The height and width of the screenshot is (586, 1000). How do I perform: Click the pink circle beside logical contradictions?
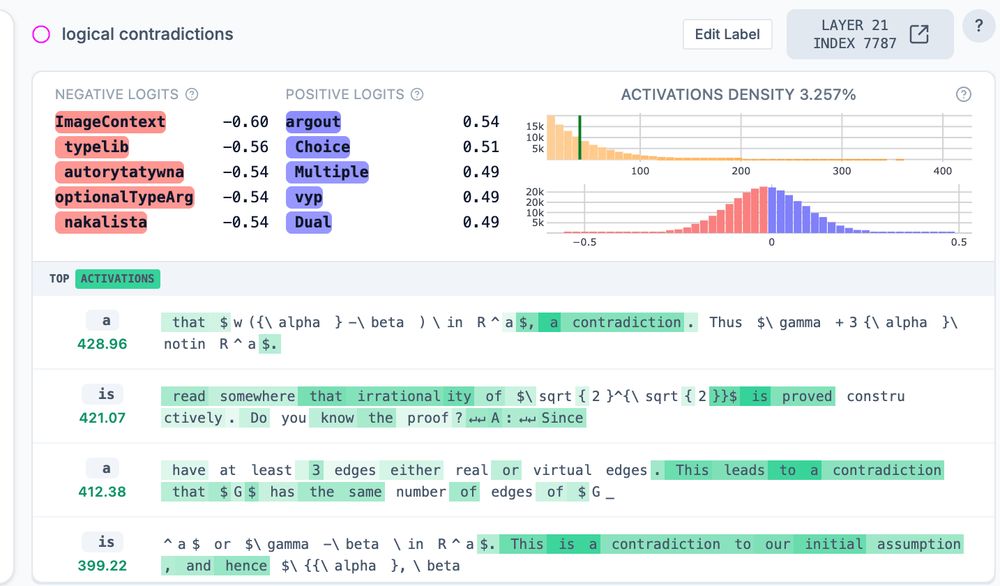coord(41,34)
